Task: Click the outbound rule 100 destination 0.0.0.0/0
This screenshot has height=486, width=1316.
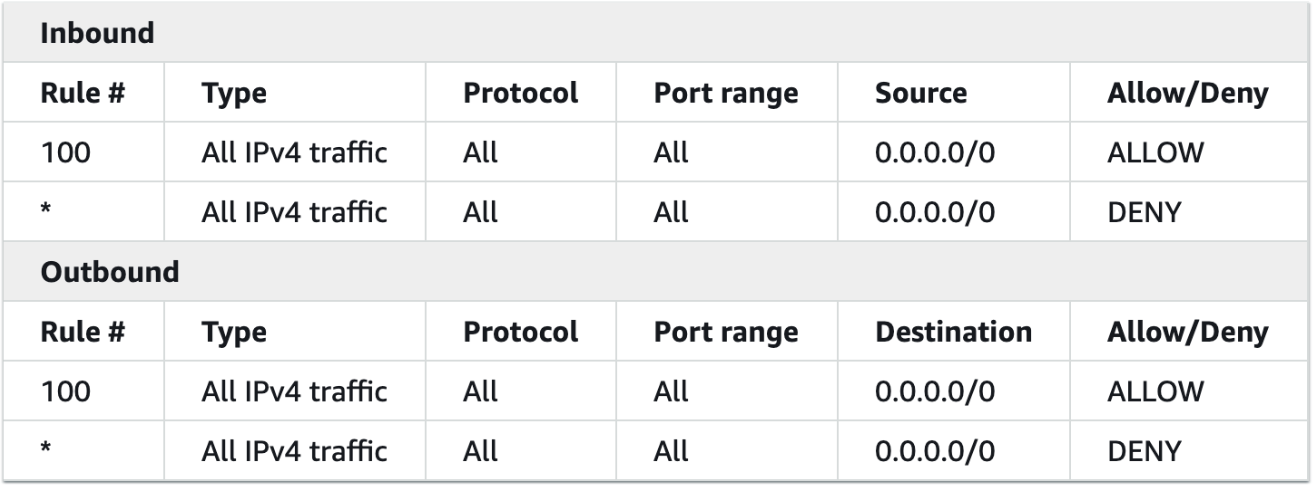Action: tap(934, 391)
